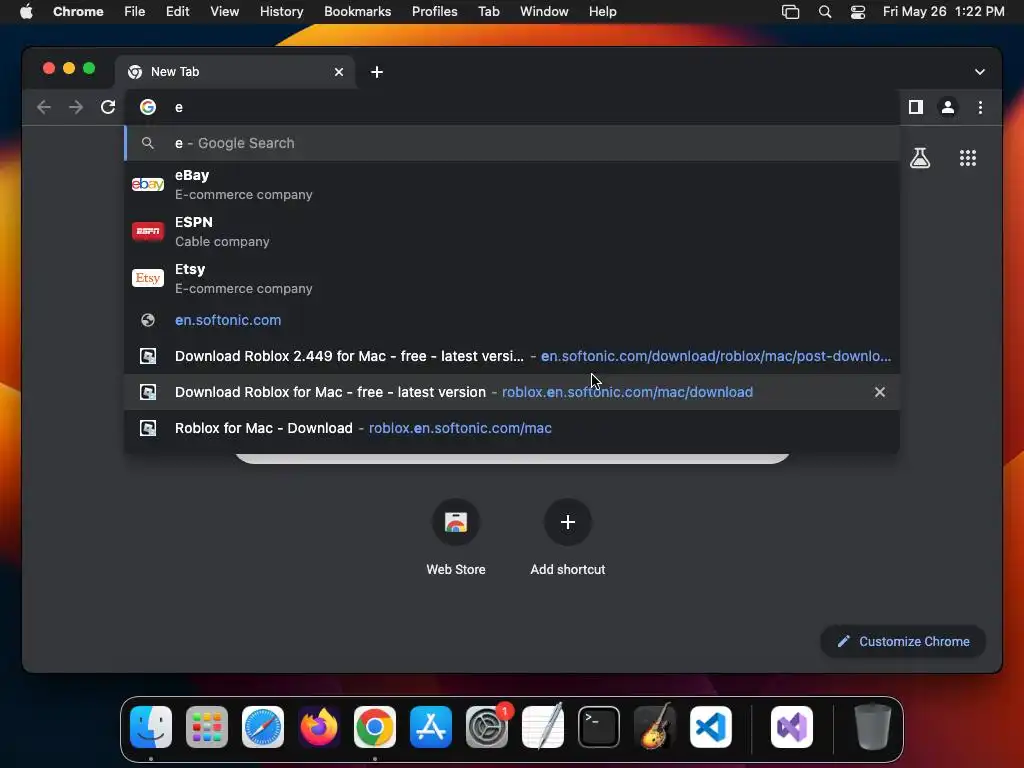The height and width of the screenshot is (768, 1024).
Task: Select the New Tab tab
Action: pos(235,72)
